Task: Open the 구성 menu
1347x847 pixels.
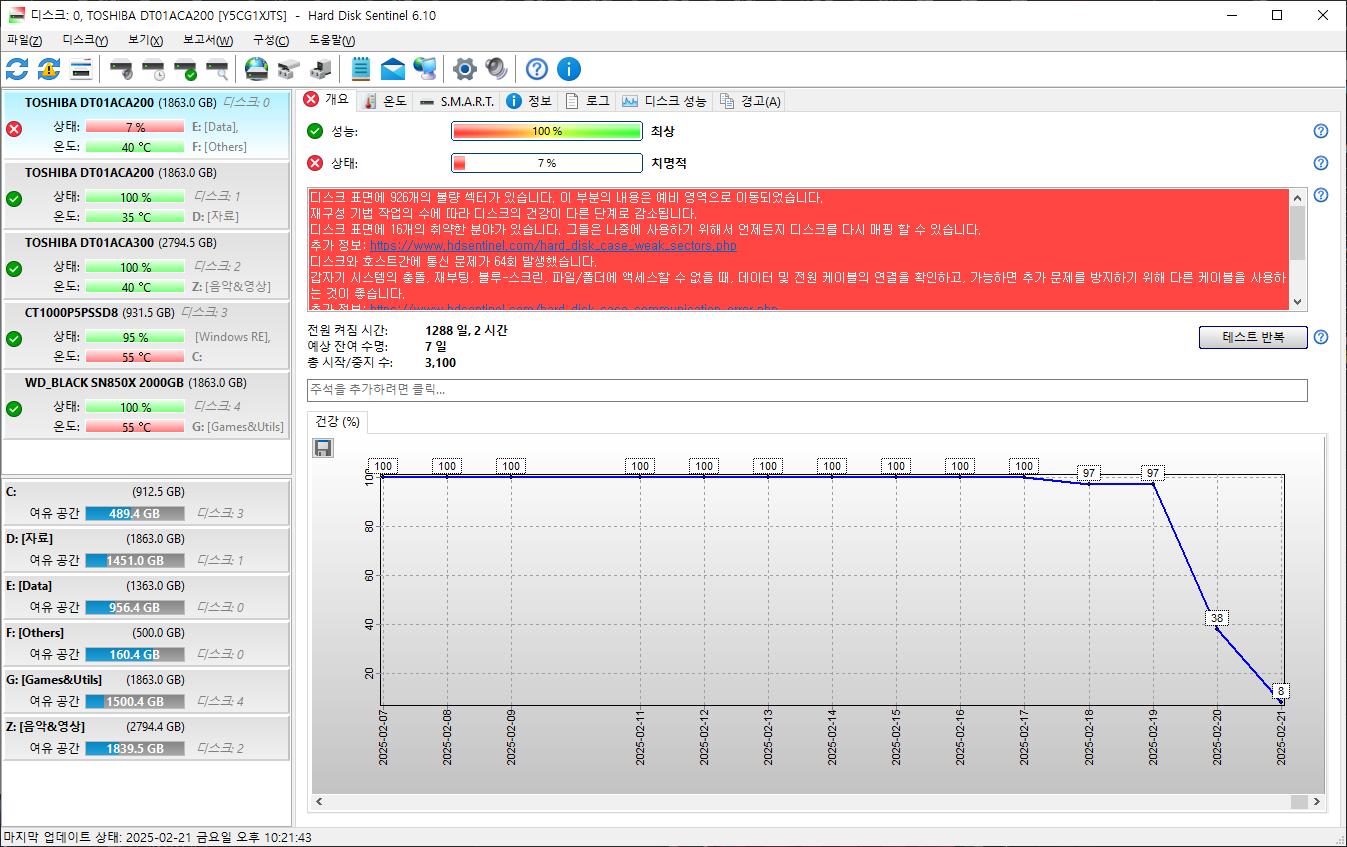Action: [271, 40]
